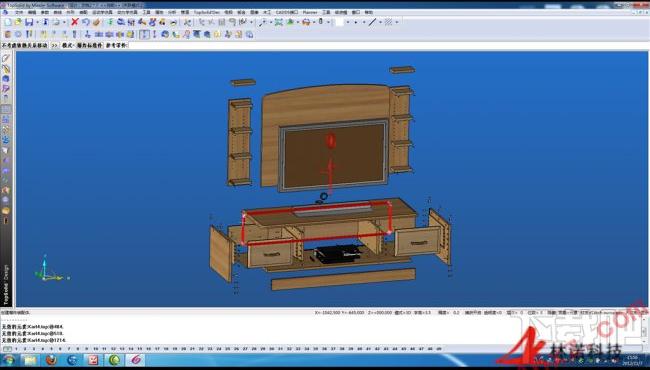Select the blue shape tool in left sidebar

point(6,78)
